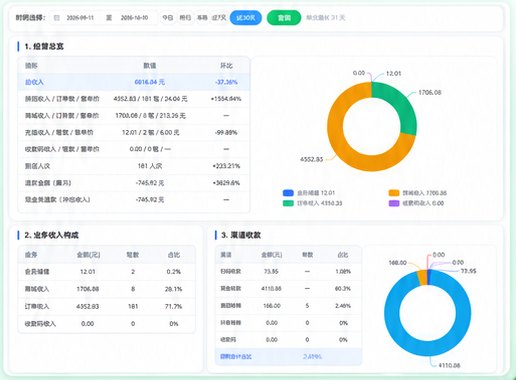Click the 4552.83 label beside the overview donut
516x380 pixels.
pyautogui.click(x=311, y=159)
